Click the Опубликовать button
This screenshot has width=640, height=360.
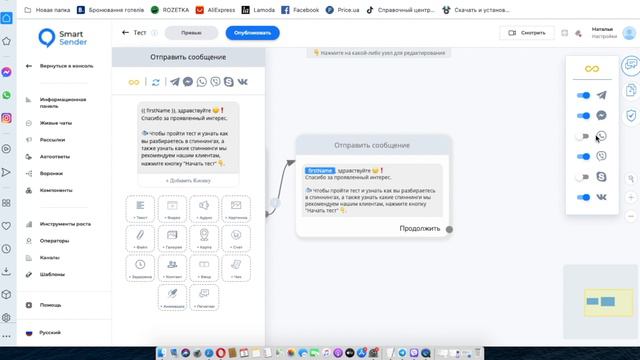tap(252, 33)
